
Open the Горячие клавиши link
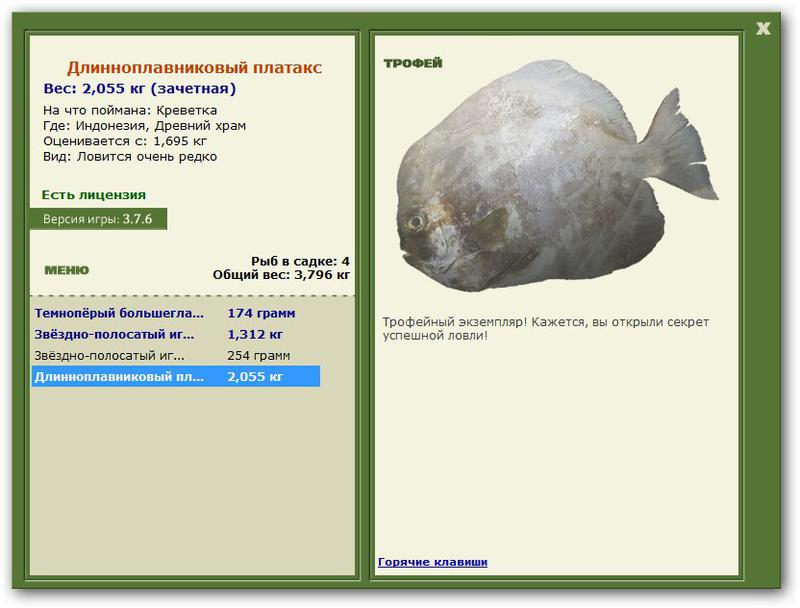pyautogui.click(x=433, y=562)
